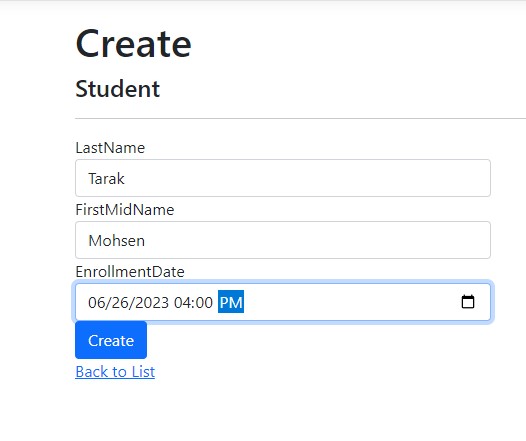Click the horizontal divider below Student
The width and height of the screenshot is (526, 441).
pos(301,118)
